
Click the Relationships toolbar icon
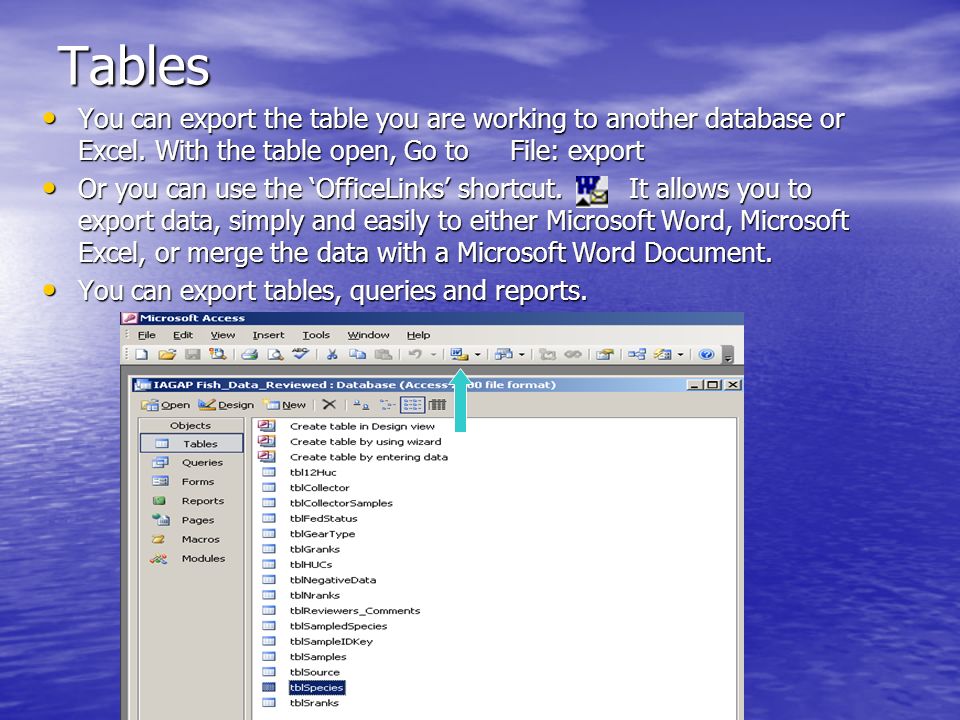[637, 354]
